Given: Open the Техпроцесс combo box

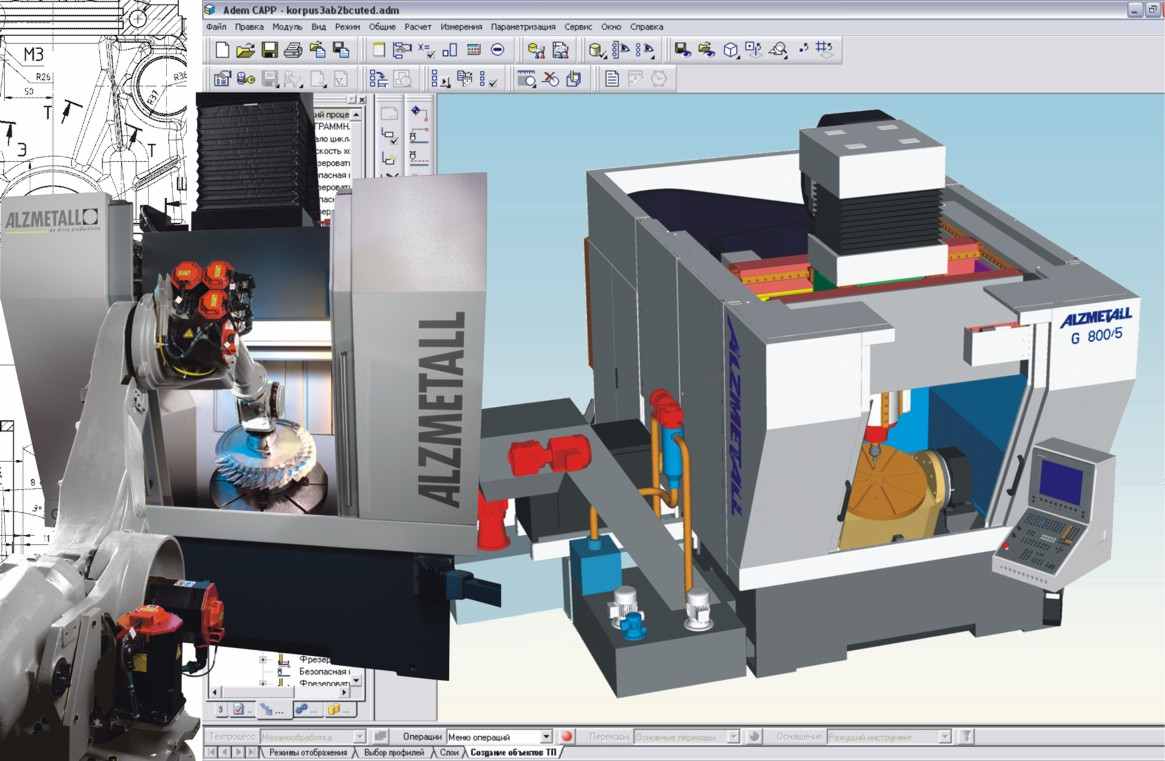Looking at the screenshot, I should coord(312,736).
